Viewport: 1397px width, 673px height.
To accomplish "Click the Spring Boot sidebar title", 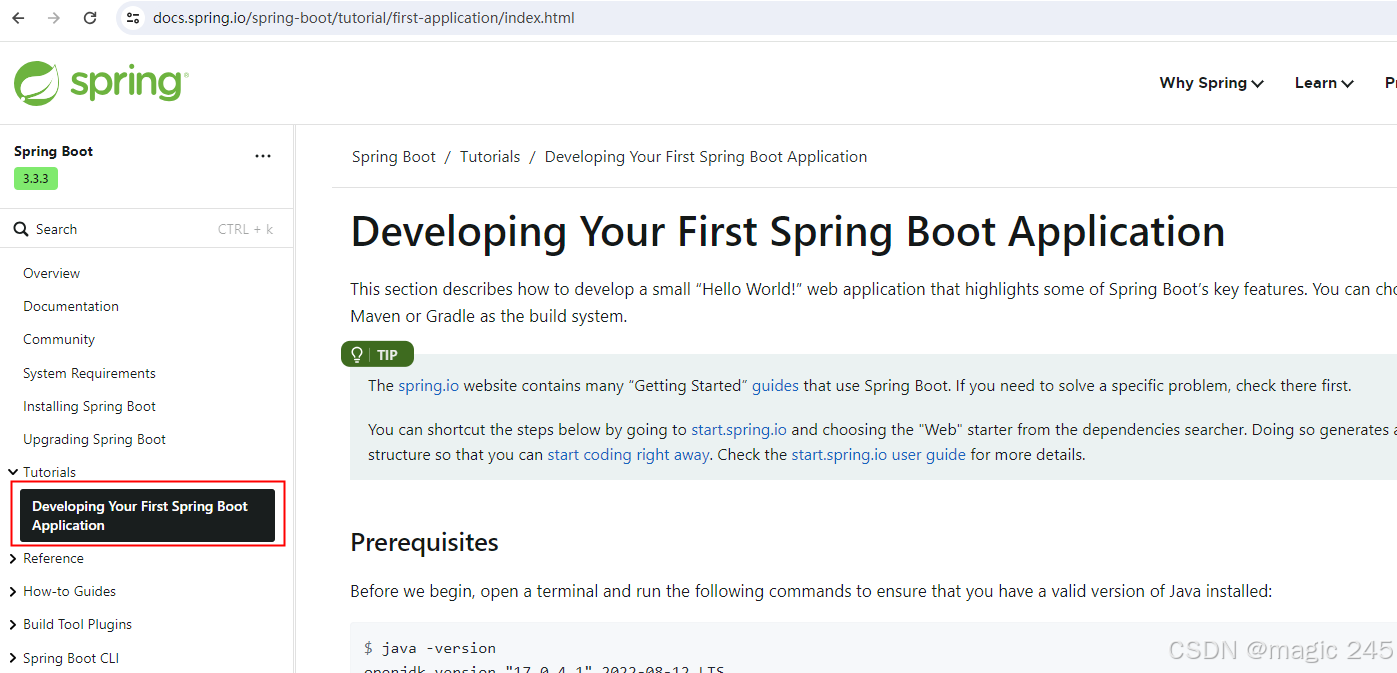I will [x=53, y=151].
